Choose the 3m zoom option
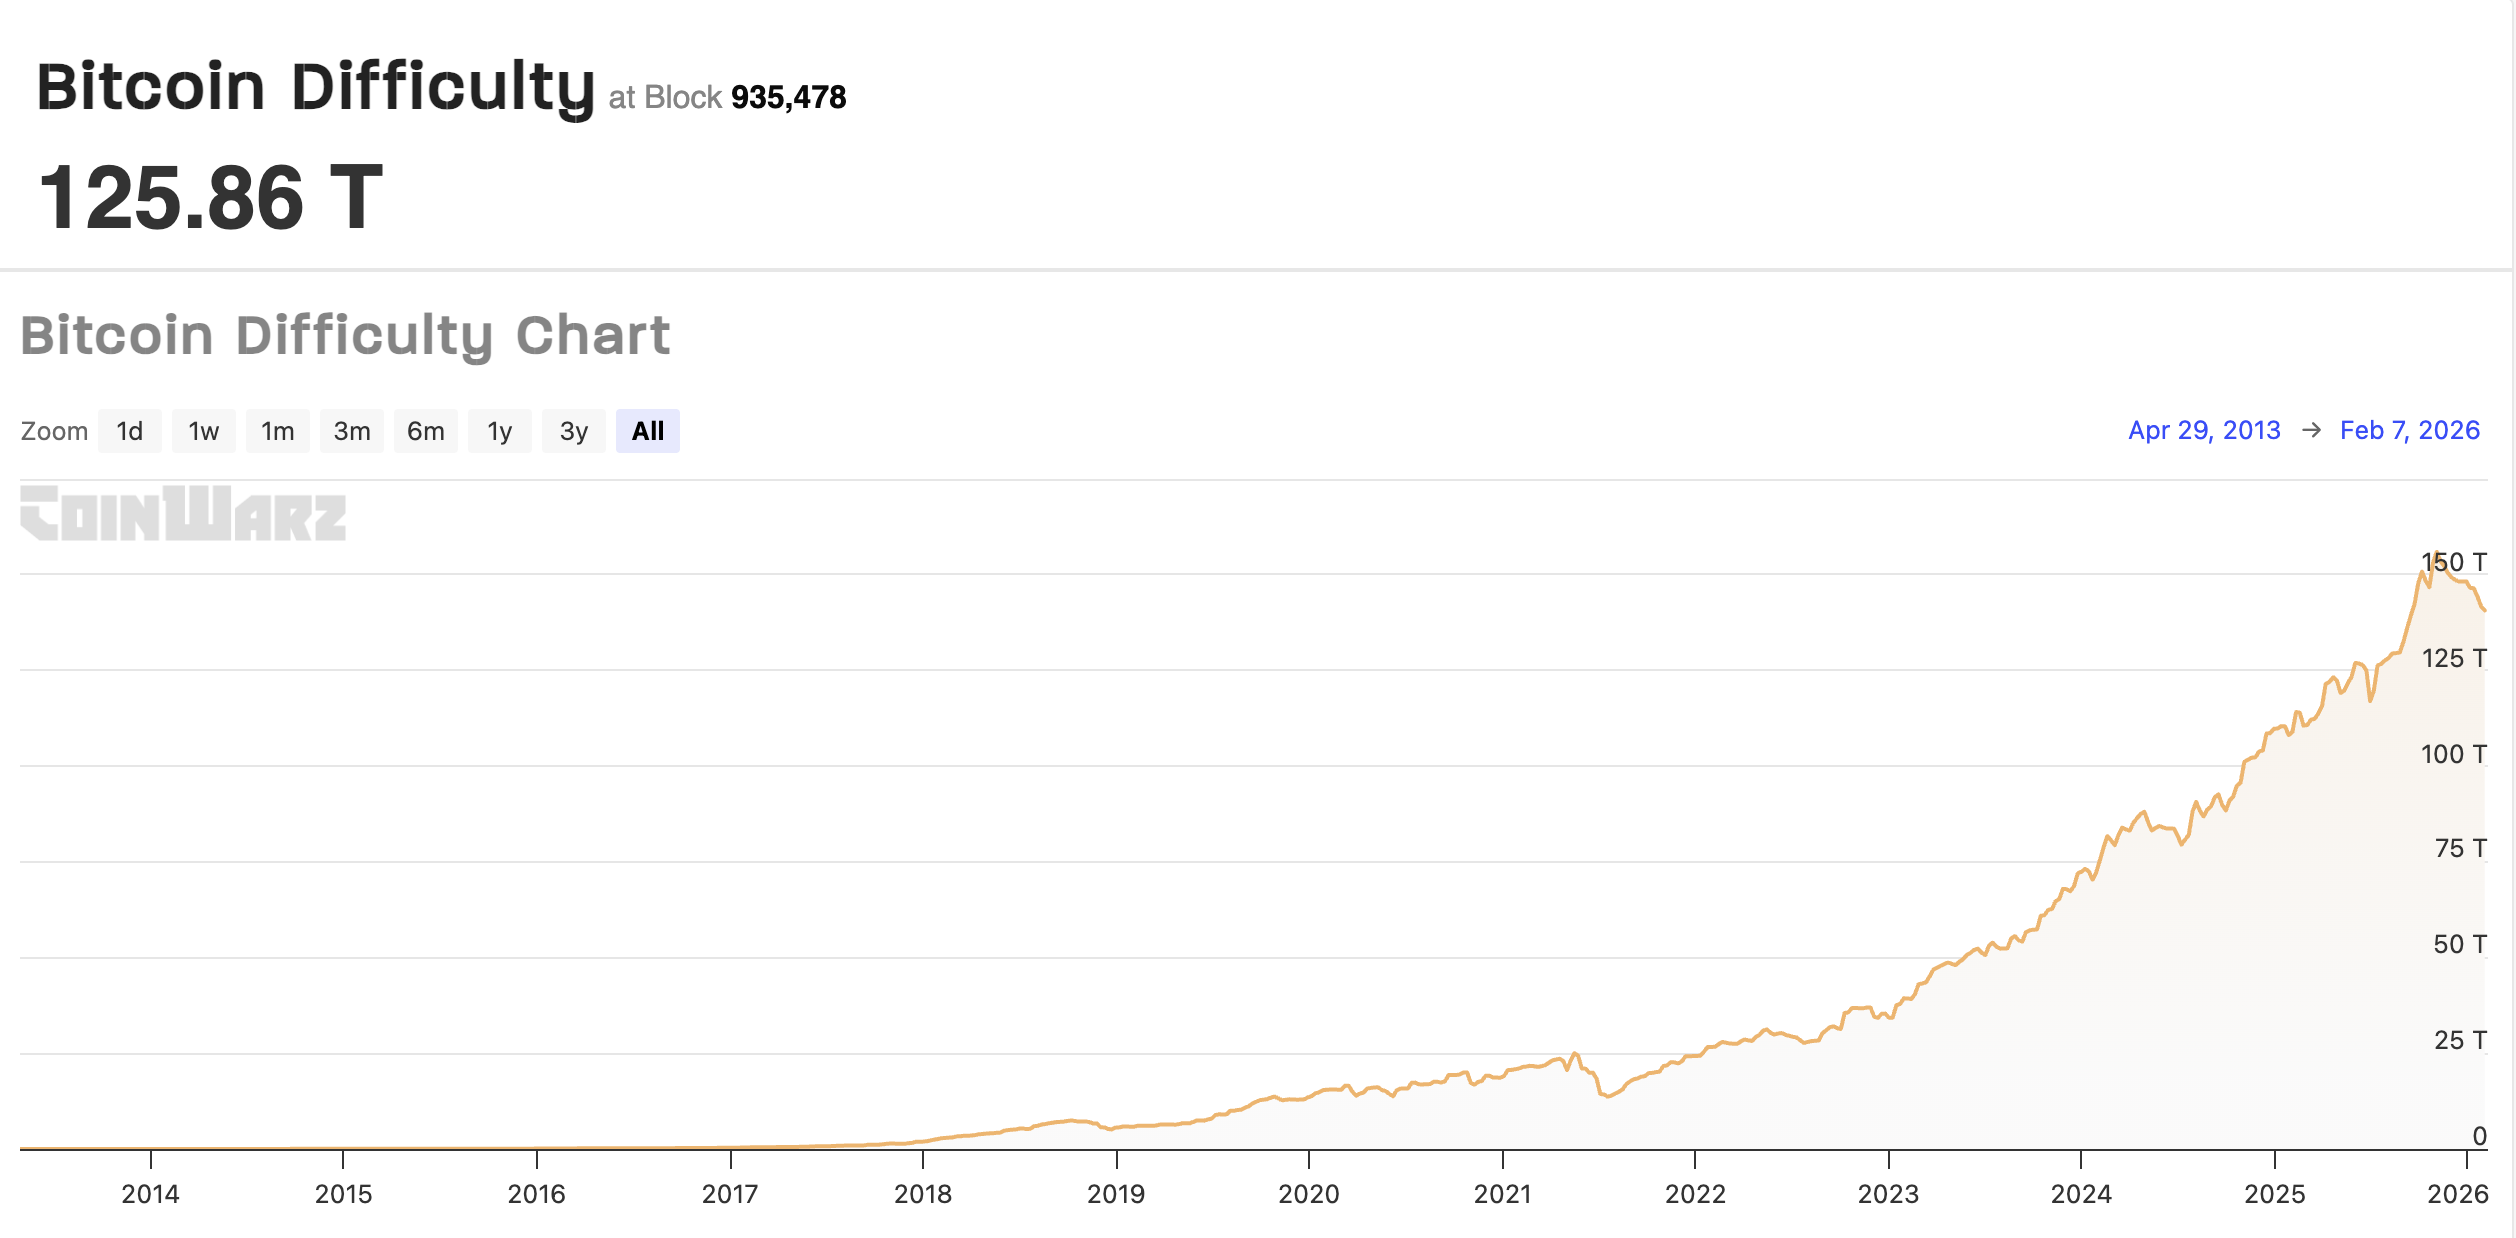The height and width of the screenshot is (1238, 2516). pos(351,431)
